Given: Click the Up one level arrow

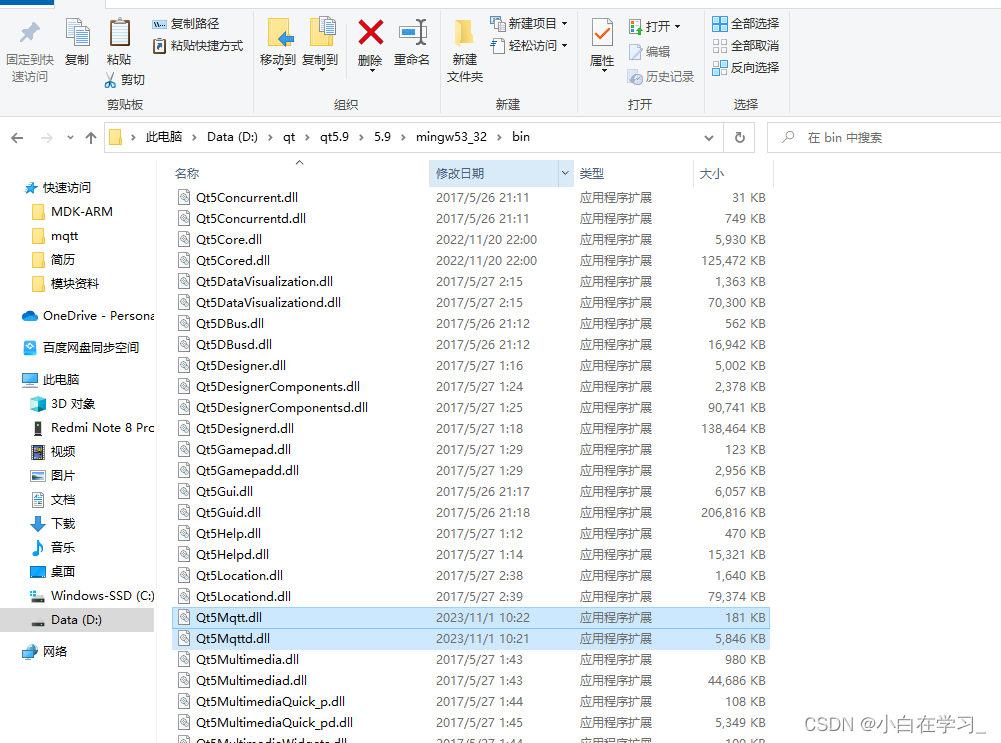Looking at the screenshot, I should pyautogui.click(x=91, y=137).
